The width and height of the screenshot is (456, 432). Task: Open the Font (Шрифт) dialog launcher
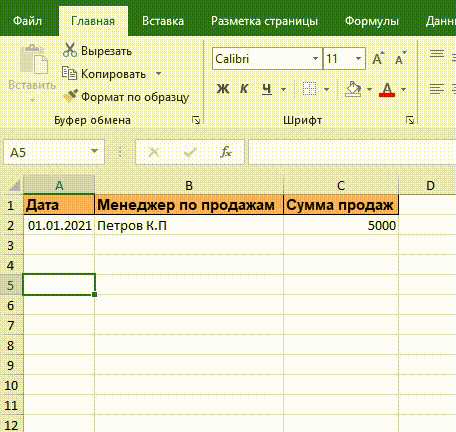[410, 120]
